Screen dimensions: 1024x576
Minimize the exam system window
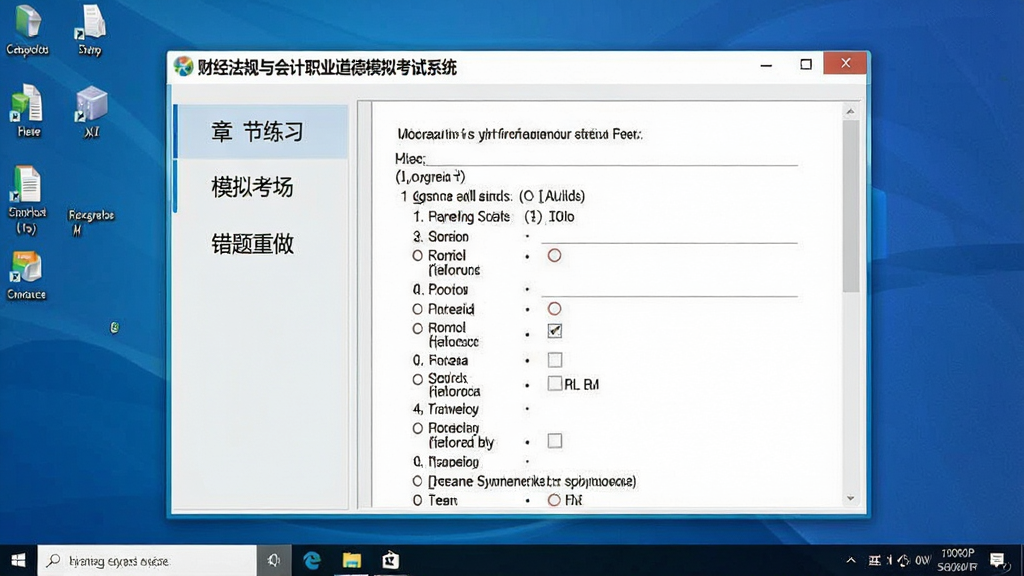[767, 65]
